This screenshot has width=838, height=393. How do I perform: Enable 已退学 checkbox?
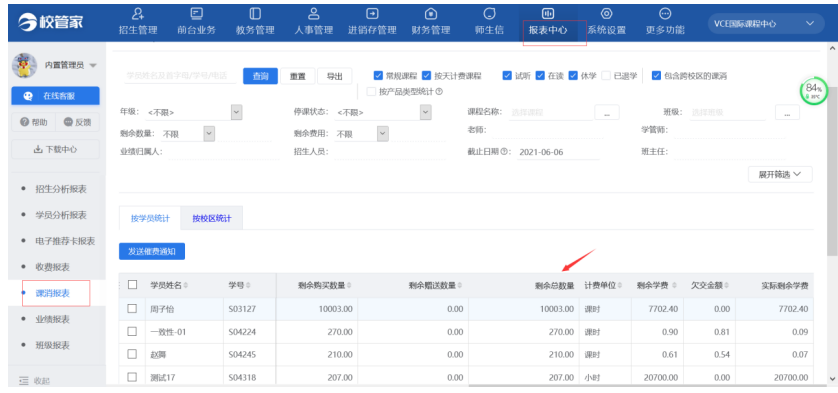(606, 75)
